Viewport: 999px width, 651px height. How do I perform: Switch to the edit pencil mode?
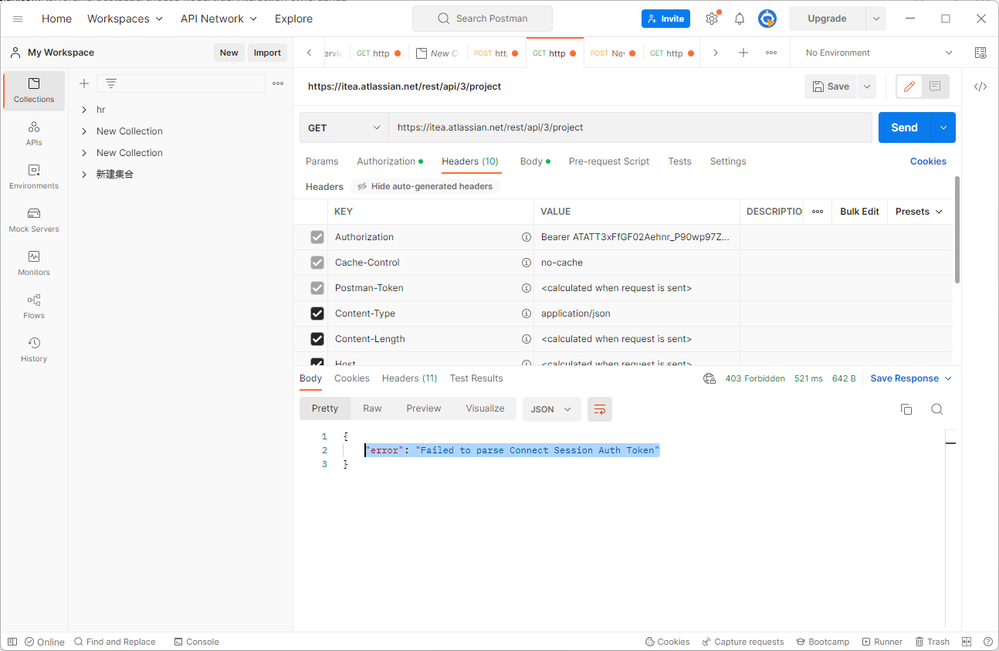[909, 87]
